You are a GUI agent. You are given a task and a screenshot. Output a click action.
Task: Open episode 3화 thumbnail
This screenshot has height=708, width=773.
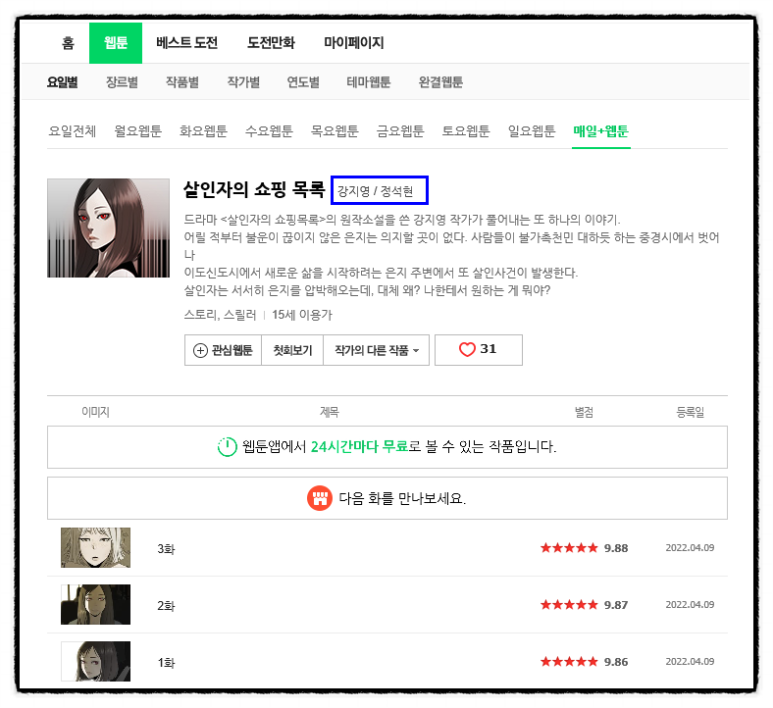[95, 548]
